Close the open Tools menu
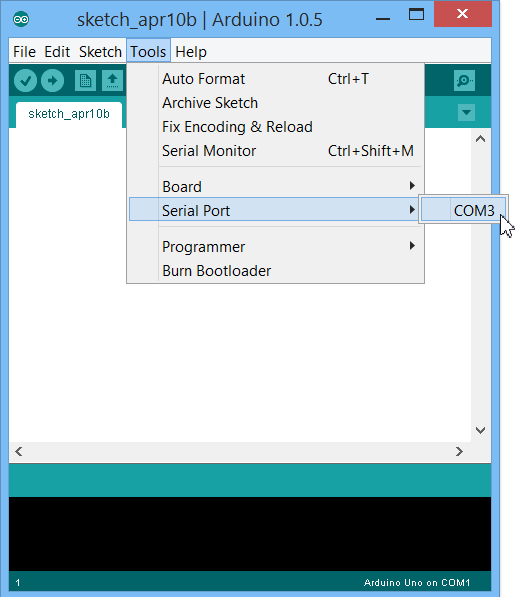 click(x=148, y=51)
